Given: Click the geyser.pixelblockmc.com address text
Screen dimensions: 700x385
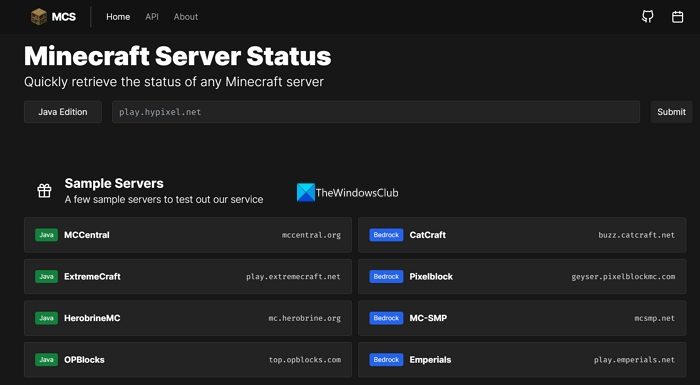Looking at the screenshot, I should point(623,276).
